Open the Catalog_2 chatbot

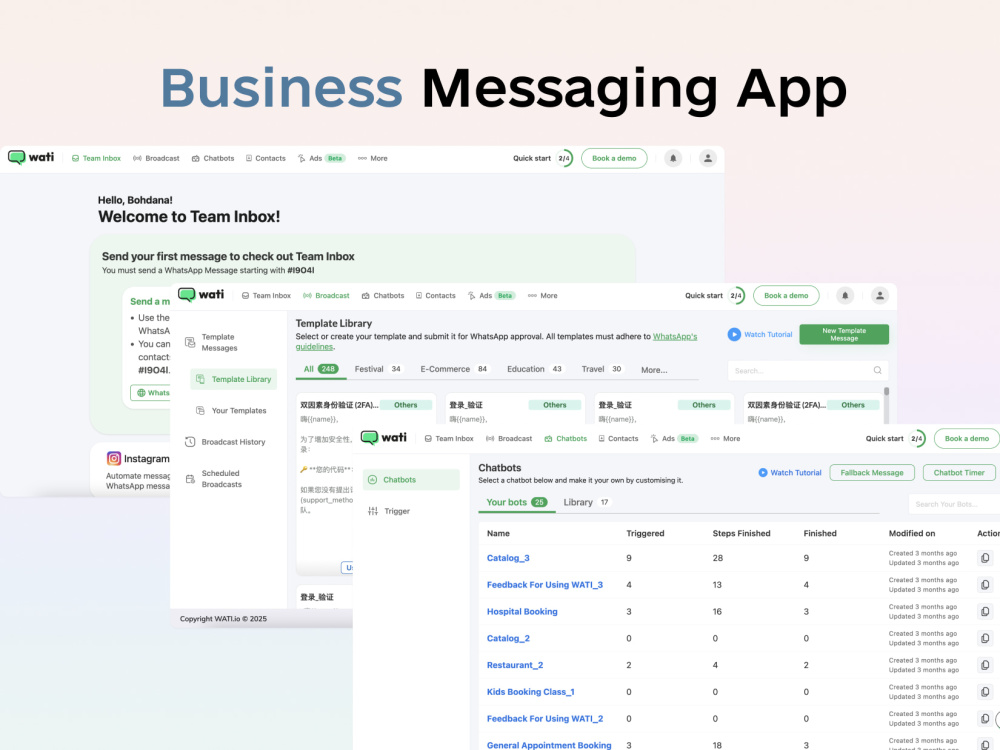tap(508, 638)
